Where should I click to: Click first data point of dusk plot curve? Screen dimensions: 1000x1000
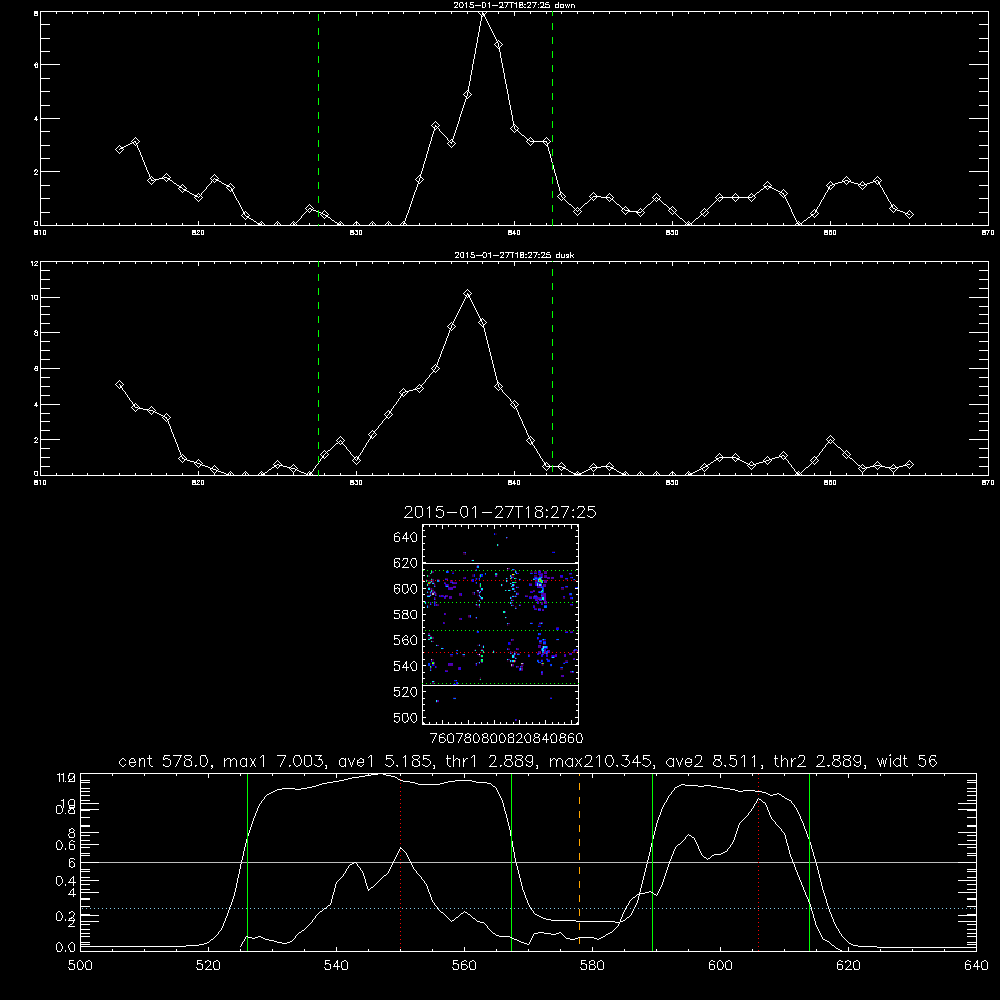119,385
